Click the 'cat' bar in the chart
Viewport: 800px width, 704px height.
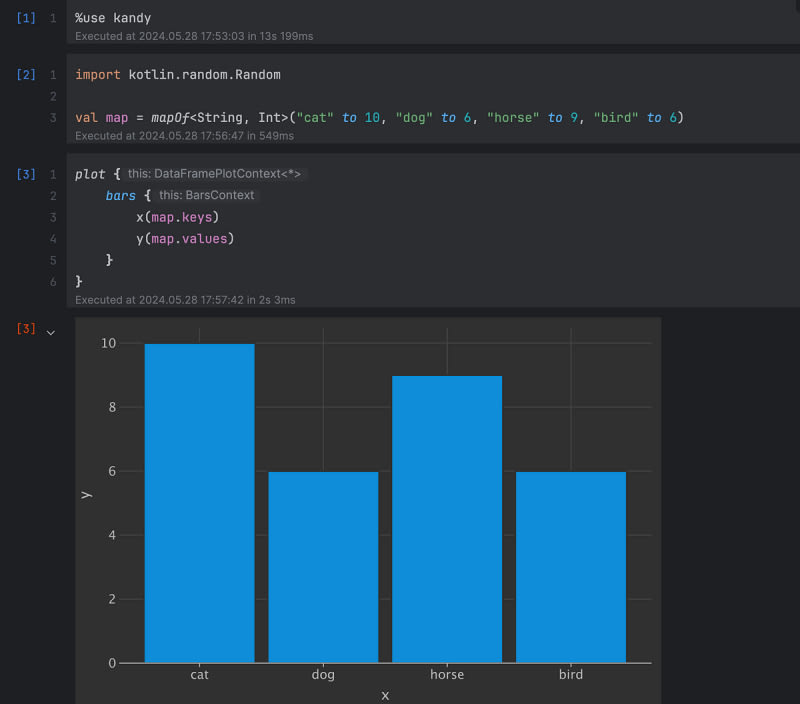pos(199,502)
